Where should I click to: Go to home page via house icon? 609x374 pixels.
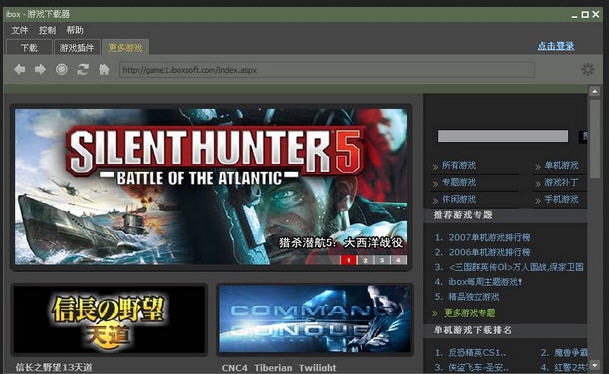[x=104, y=70]
